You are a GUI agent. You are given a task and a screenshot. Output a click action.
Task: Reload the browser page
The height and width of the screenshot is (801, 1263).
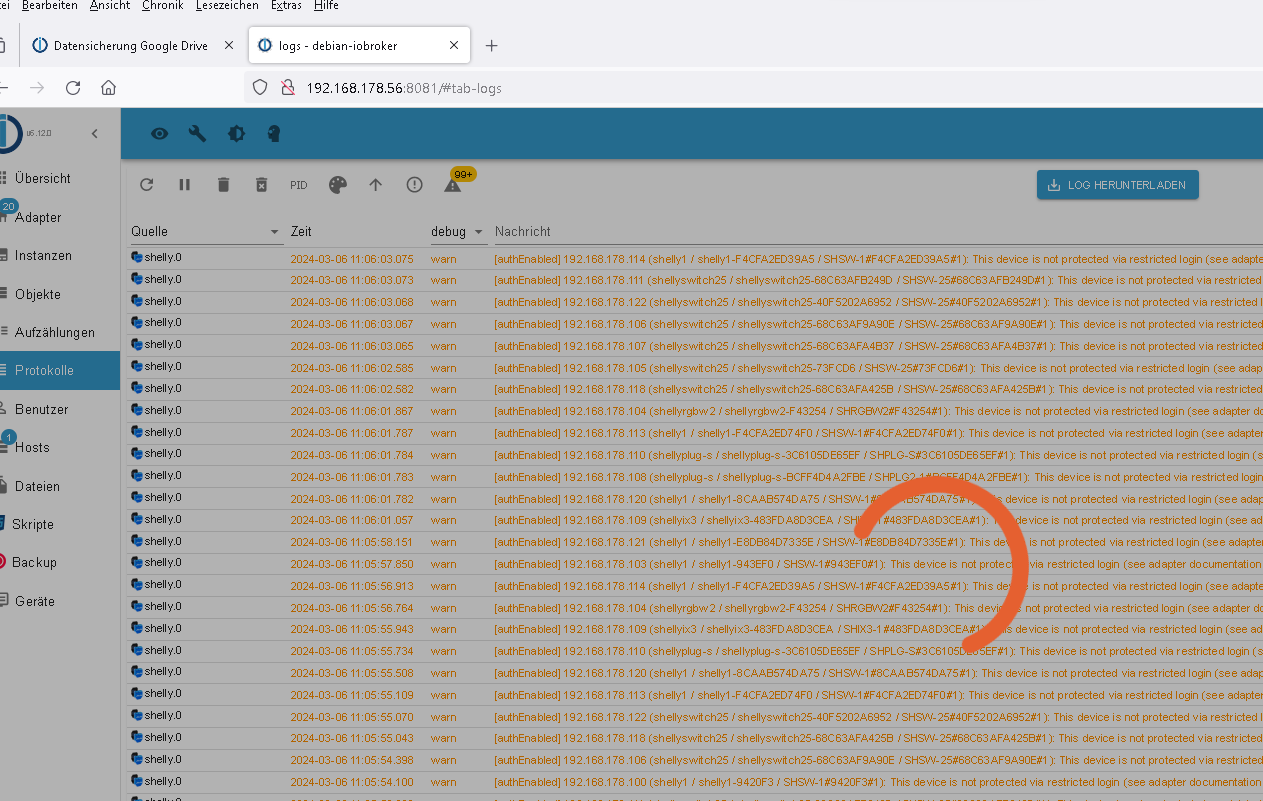click(72, 88)
